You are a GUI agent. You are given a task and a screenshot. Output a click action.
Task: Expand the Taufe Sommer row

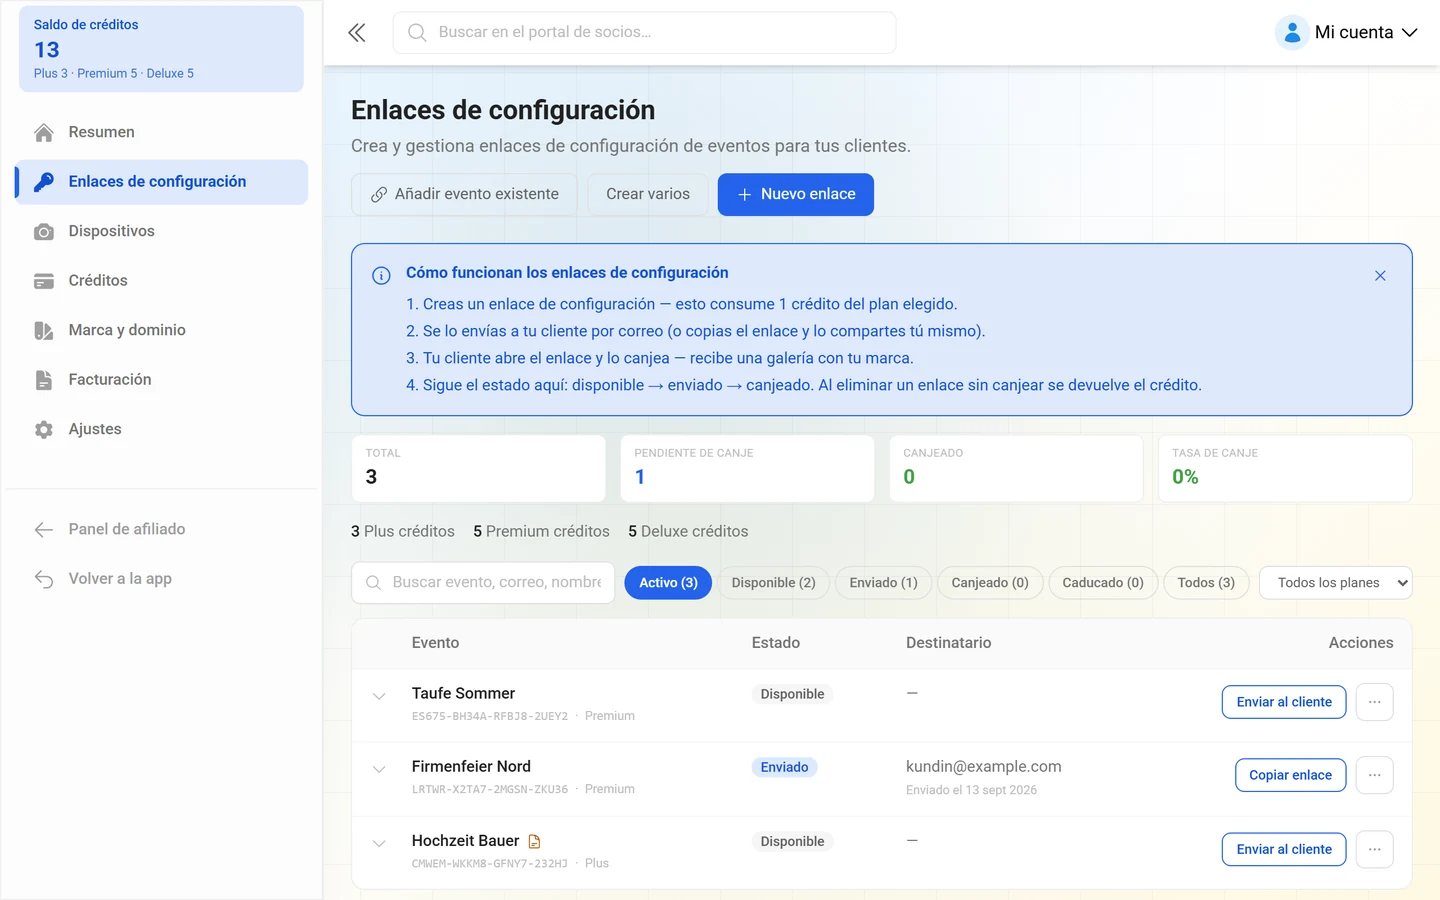pyautogui.click(x=379, y=696)
